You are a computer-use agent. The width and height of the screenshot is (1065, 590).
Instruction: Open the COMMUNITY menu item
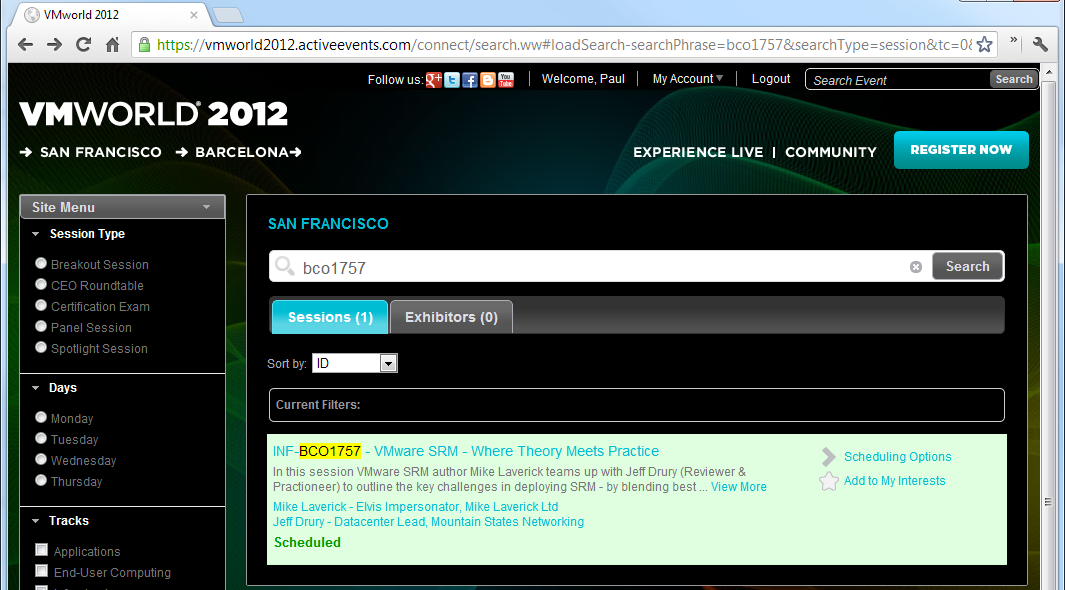tap(831, 152)
